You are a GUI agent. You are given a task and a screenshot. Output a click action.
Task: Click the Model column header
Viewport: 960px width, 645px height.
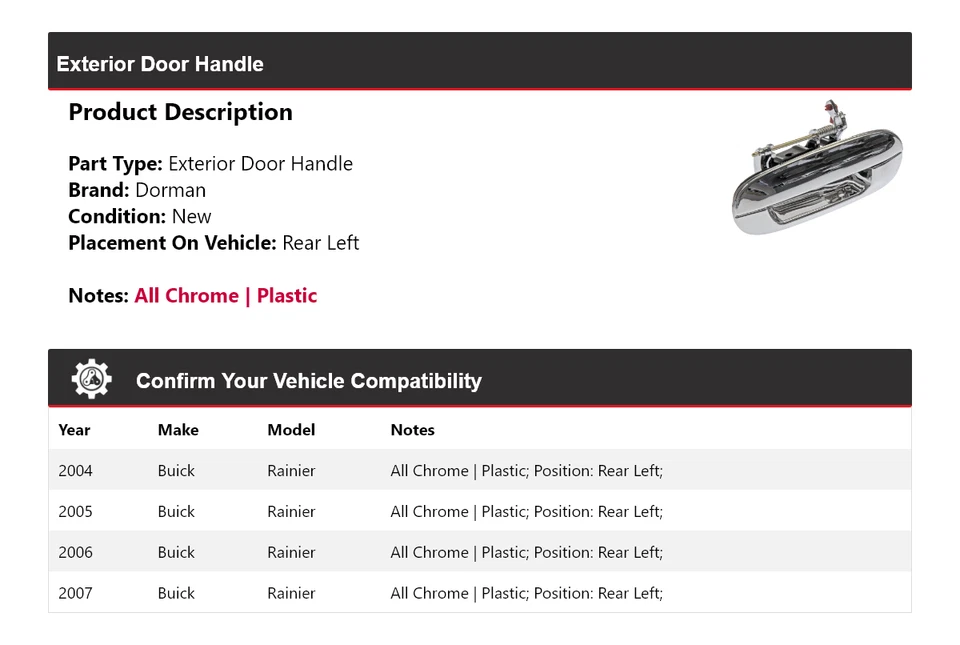[291, 430]
